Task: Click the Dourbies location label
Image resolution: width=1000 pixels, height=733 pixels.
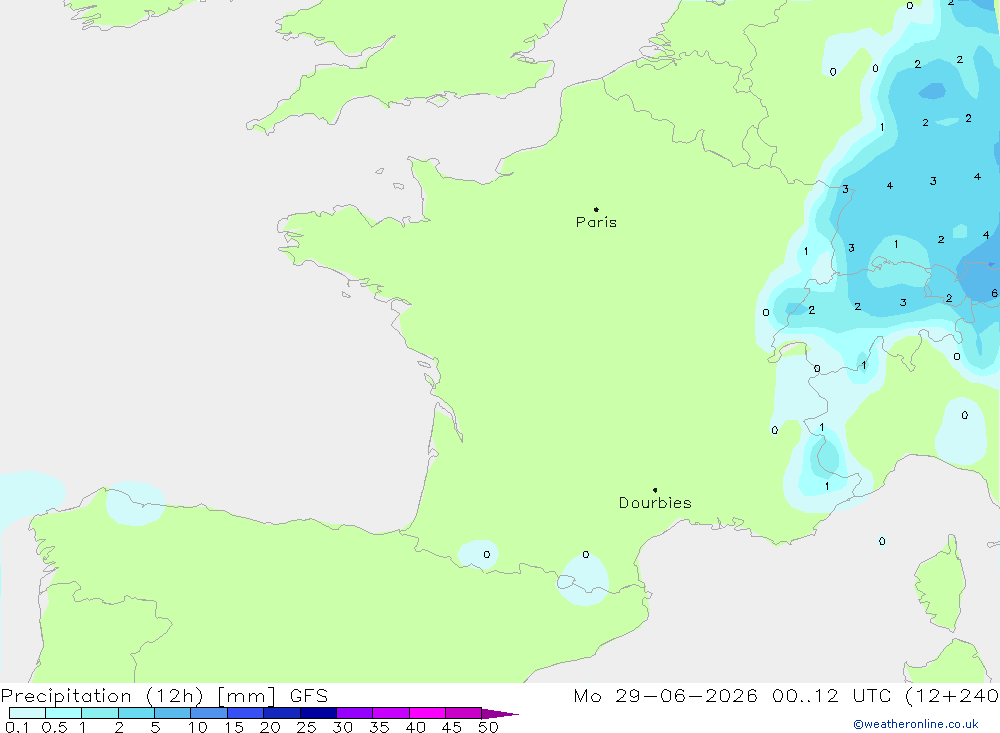Action: pyautogui.click(x=655, y=503)
